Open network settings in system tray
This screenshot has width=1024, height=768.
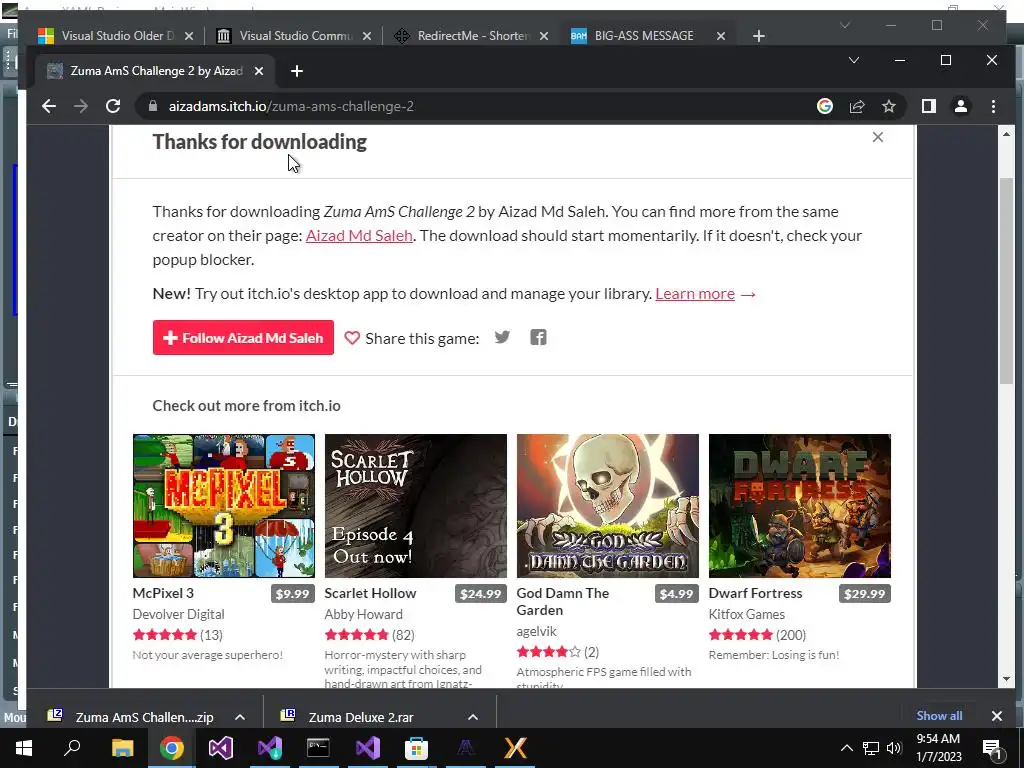[871, 748]
